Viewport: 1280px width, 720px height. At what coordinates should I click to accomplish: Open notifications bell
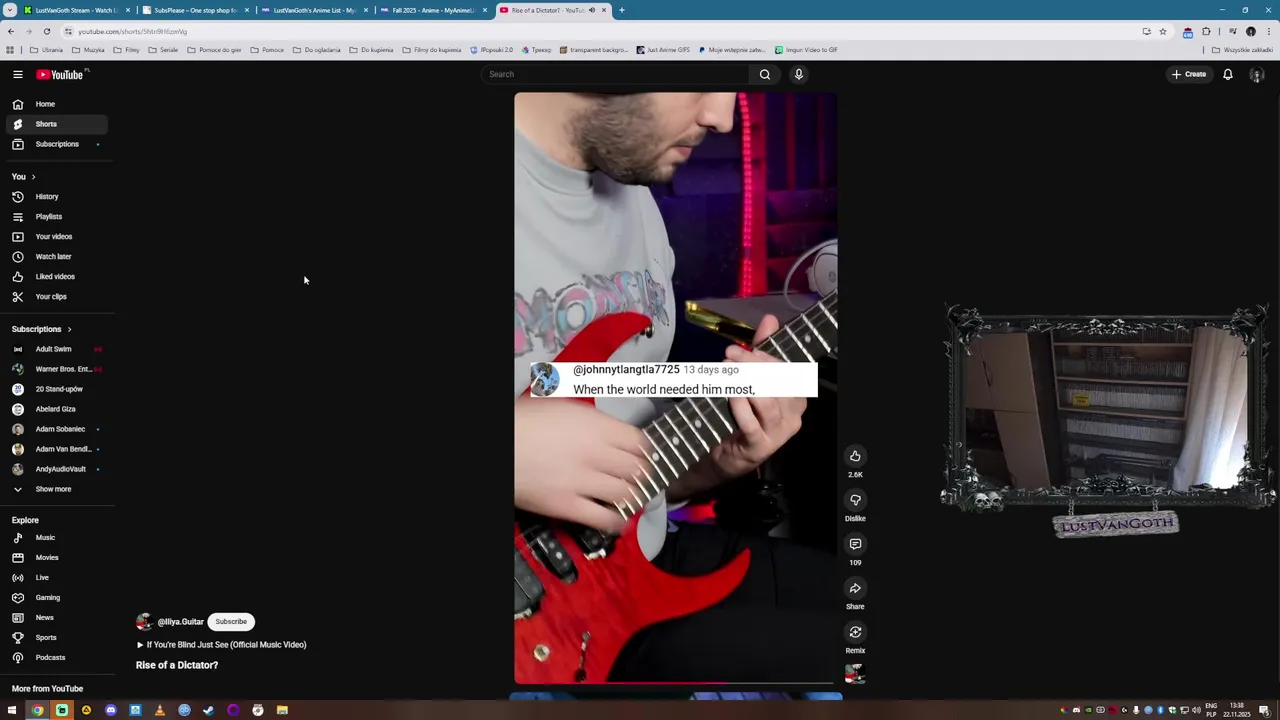click(1228, 74)
